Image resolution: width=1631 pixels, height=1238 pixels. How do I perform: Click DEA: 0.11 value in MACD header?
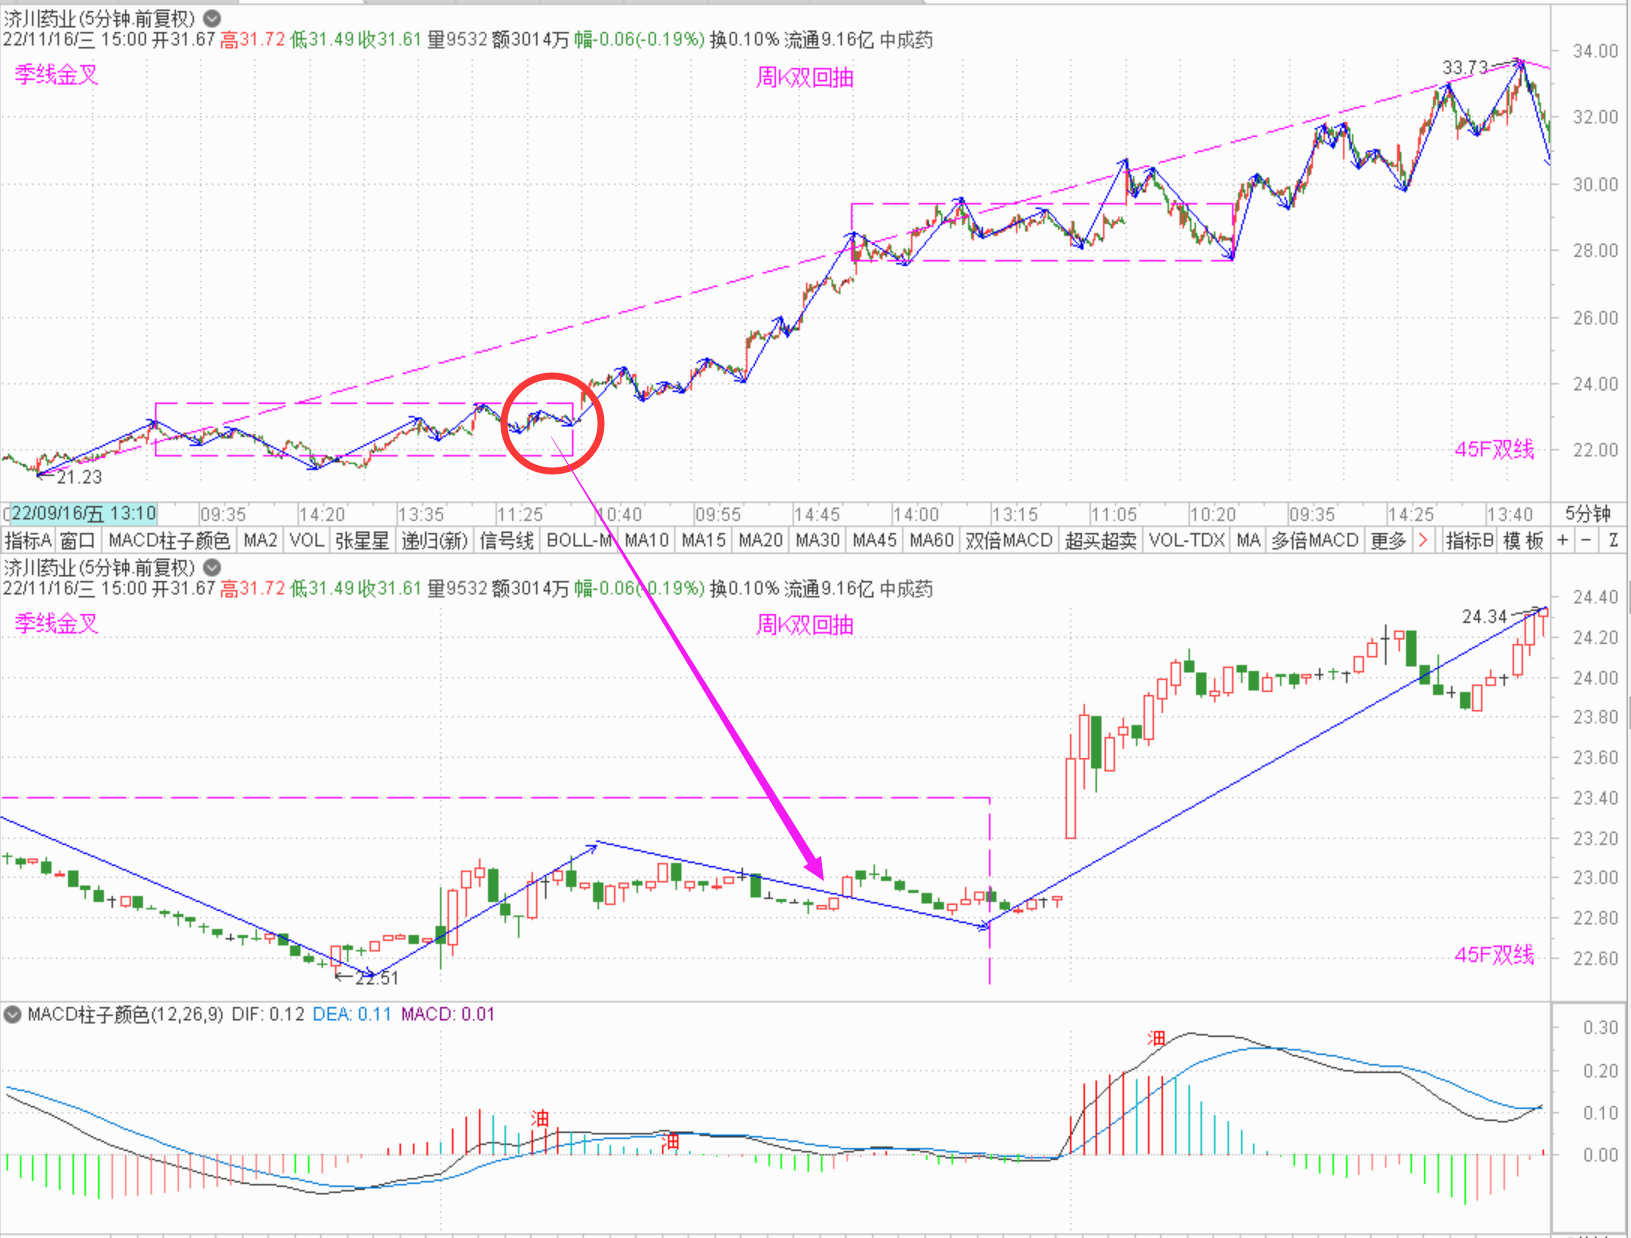(x=352, y=1014)
